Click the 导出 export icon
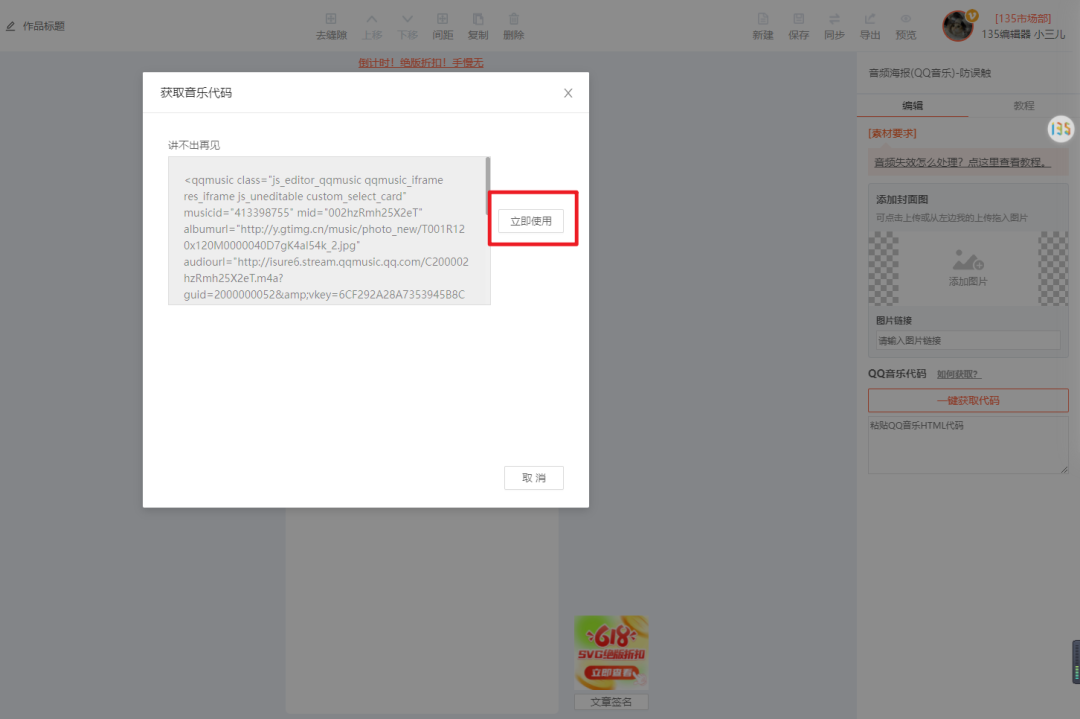Viewport: 1080px width, 719px height. 870,26
